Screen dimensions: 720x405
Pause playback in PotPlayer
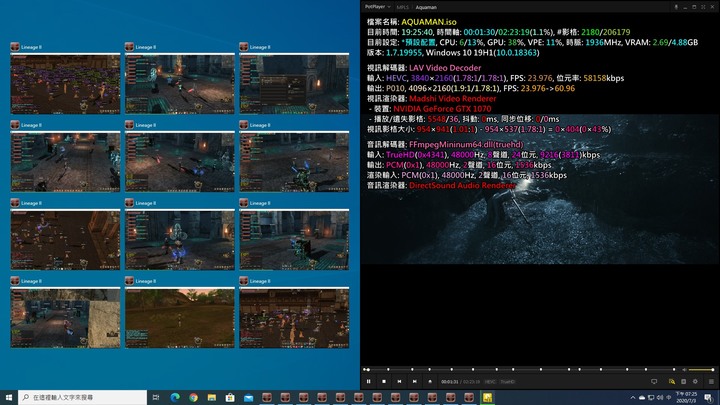[368, 381]
